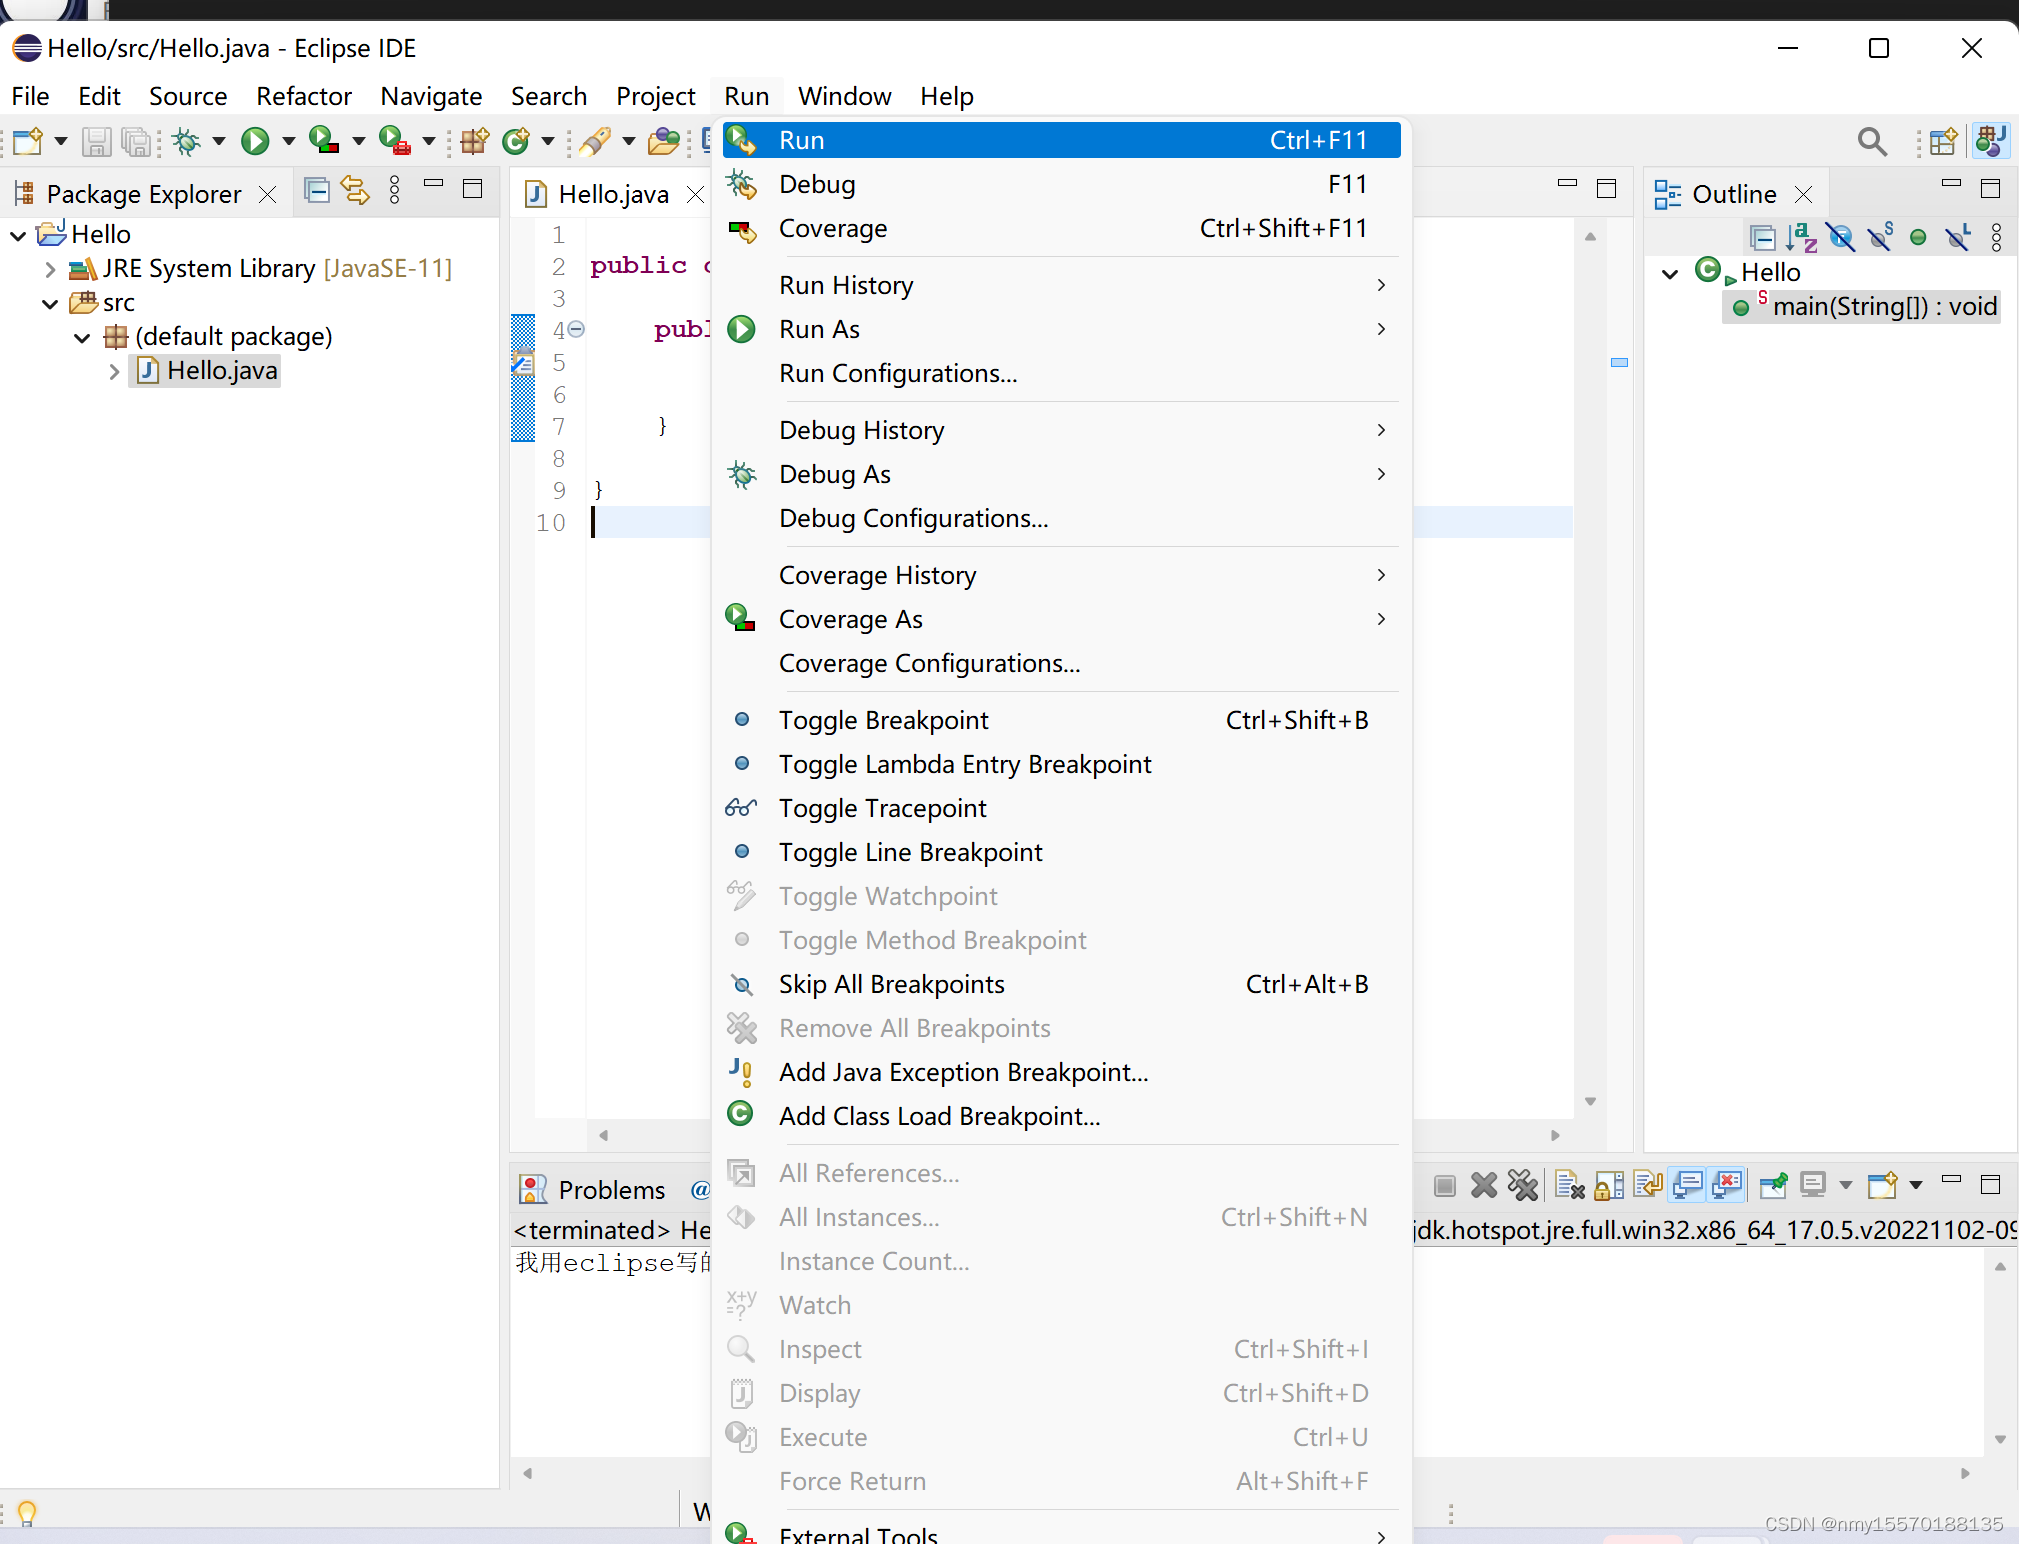Click Sort alphabetically in Outline toolbar

click(1801, 237)
